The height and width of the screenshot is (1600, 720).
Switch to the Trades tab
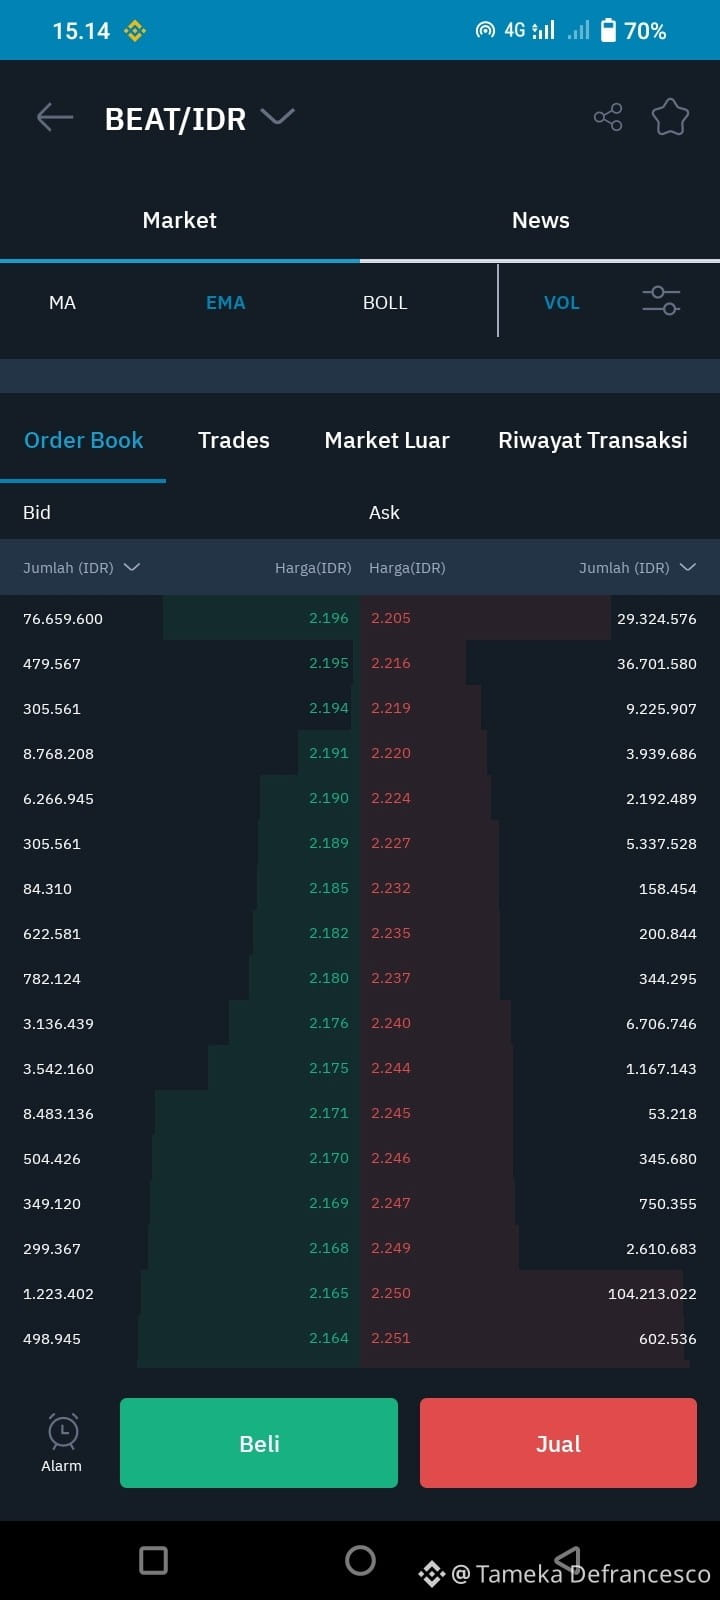[234, 440]
